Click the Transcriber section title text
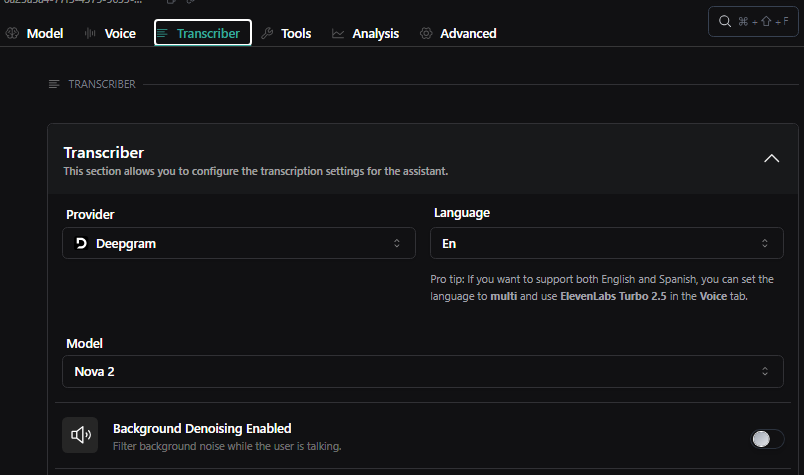 point(104,153)
